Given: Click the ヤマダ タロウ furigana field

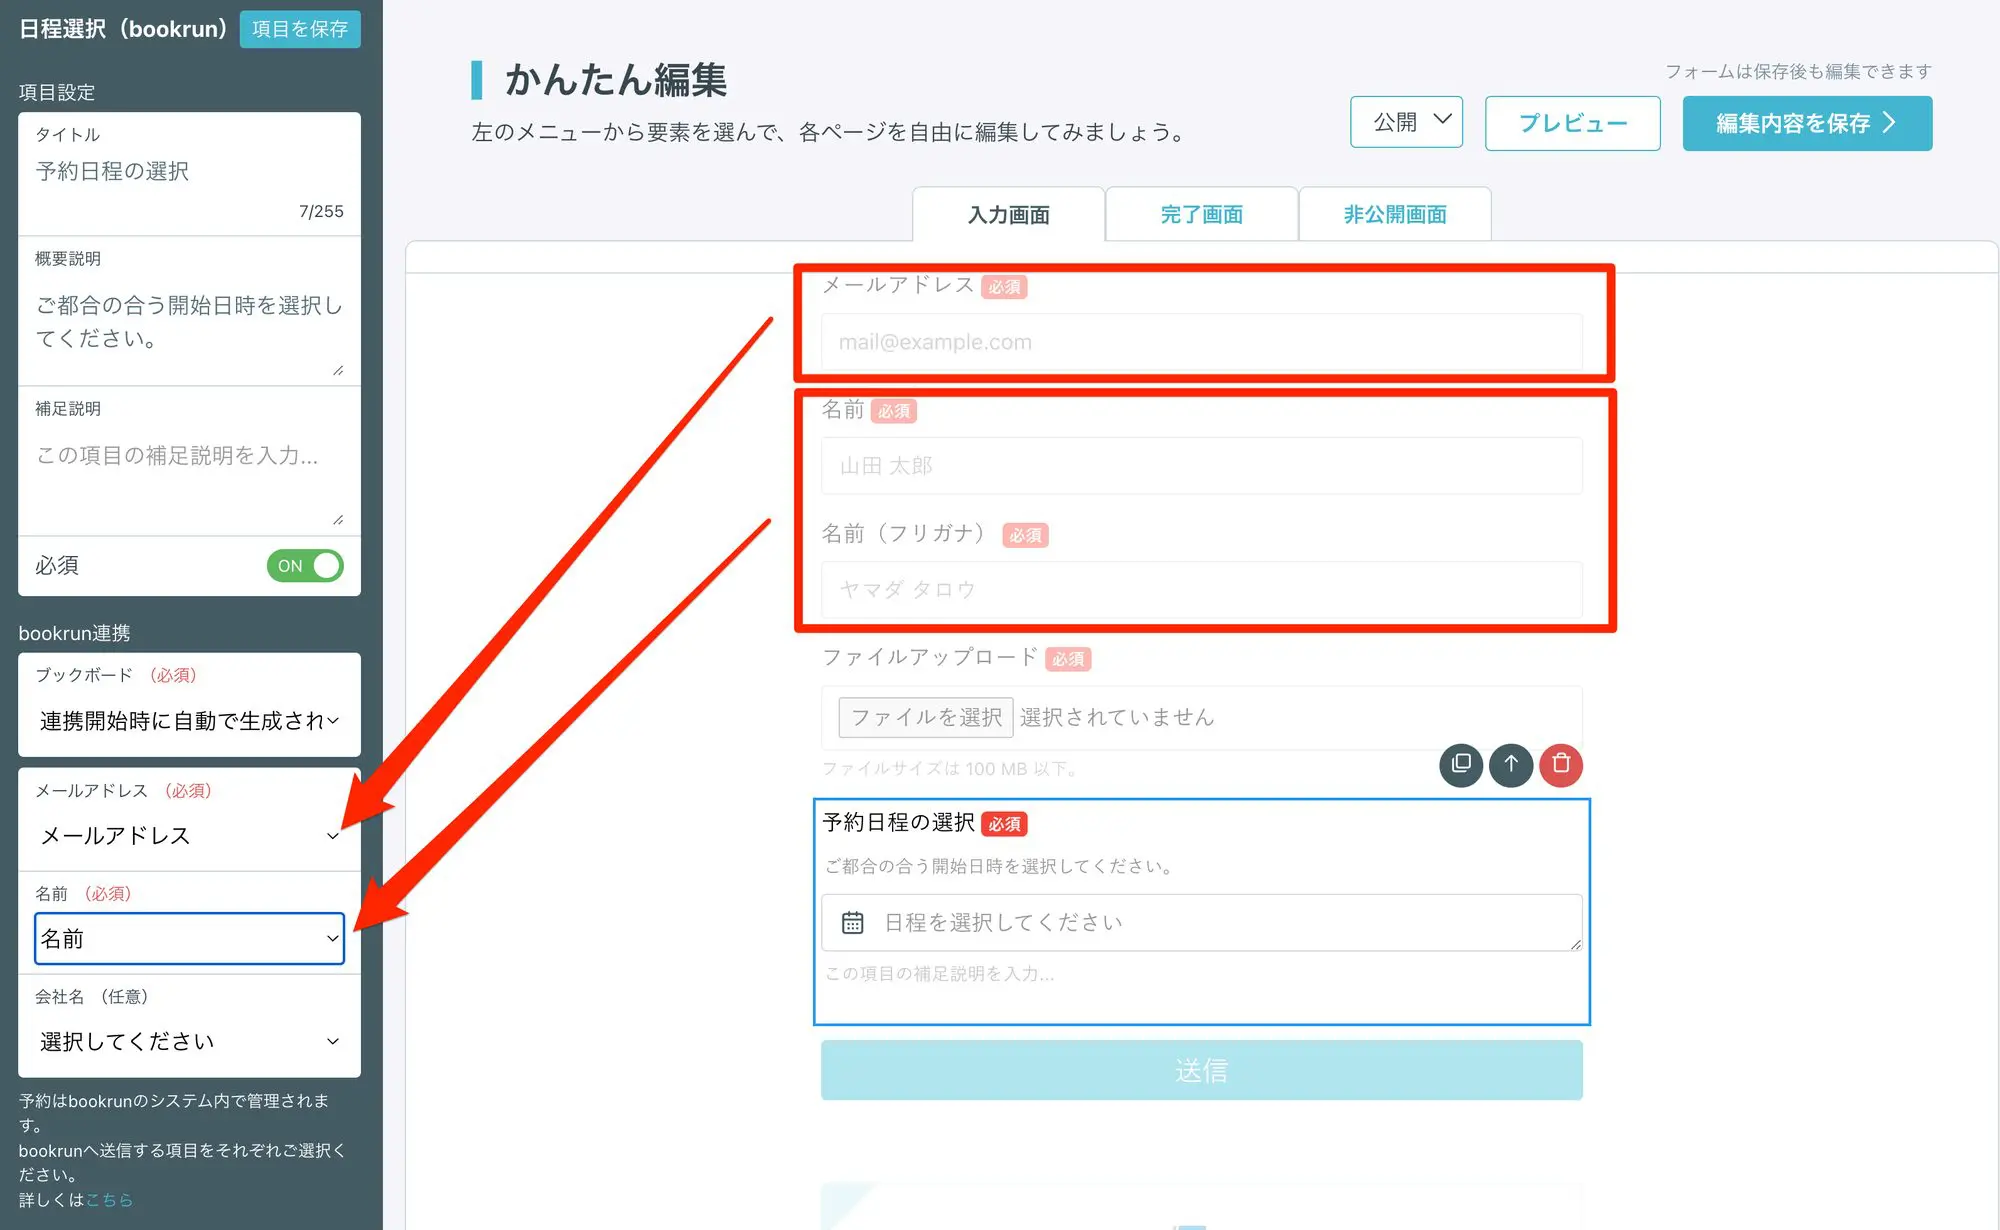Looking at the screenshot, I should pos(1201,590).
